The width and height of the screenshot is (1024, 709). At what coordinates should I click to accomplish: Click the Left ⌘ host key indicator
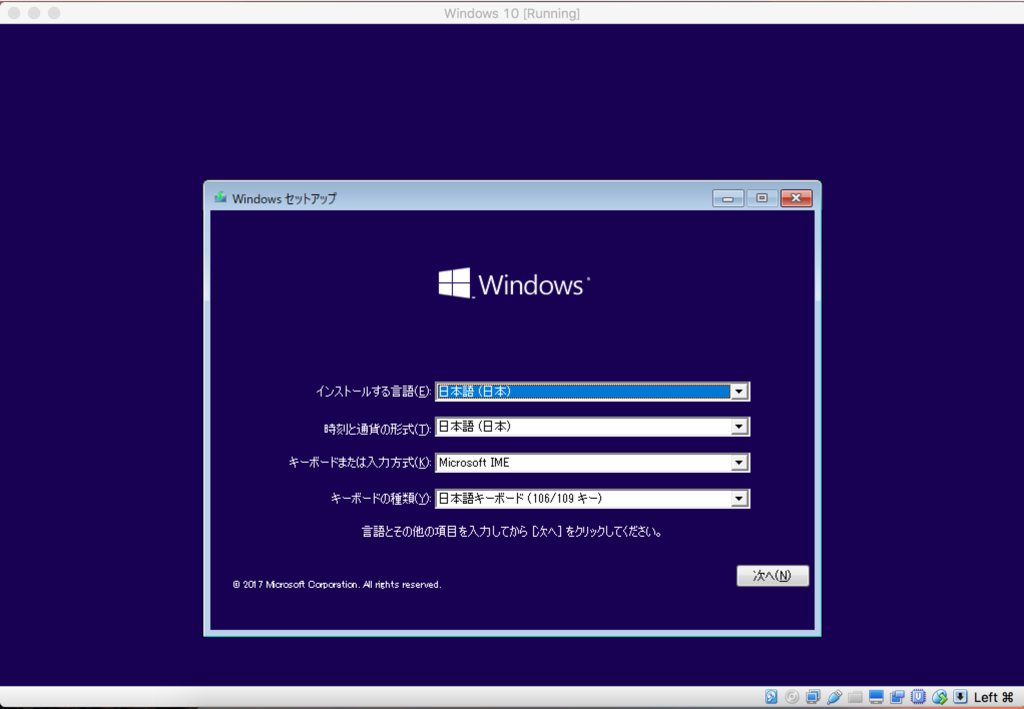tap(995, 696)
